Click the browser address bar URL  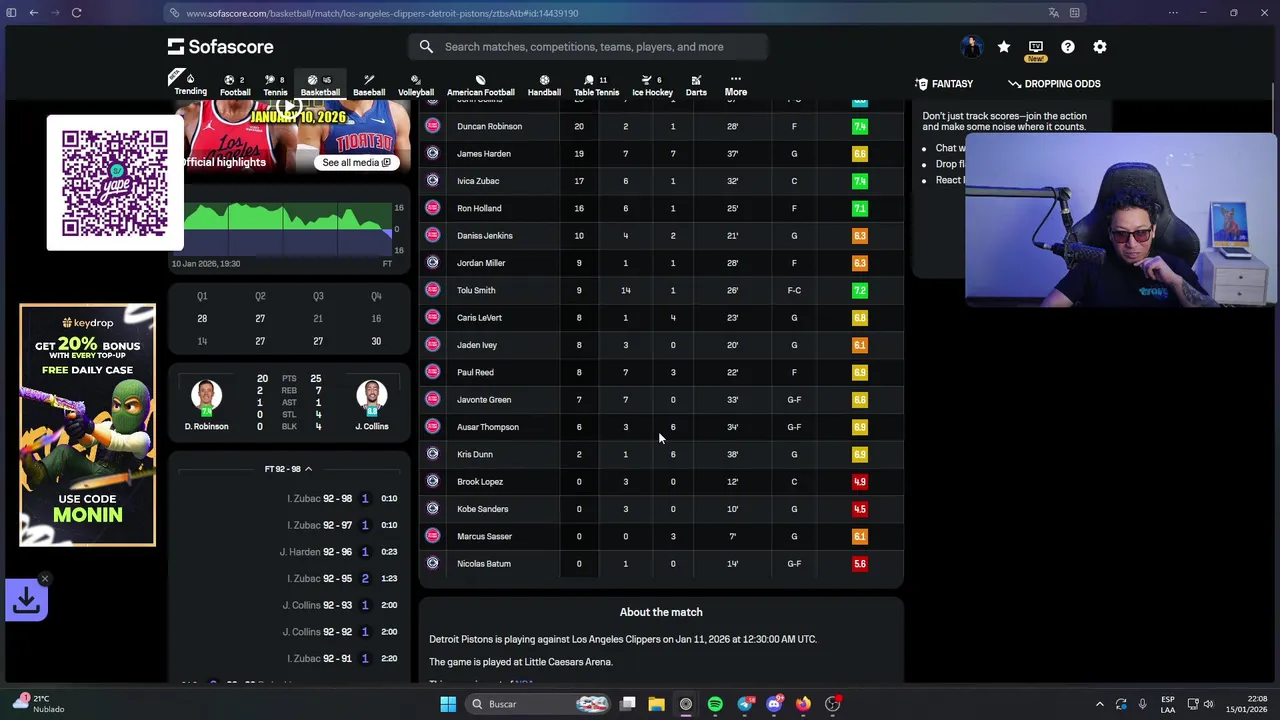tap(382, 13)
